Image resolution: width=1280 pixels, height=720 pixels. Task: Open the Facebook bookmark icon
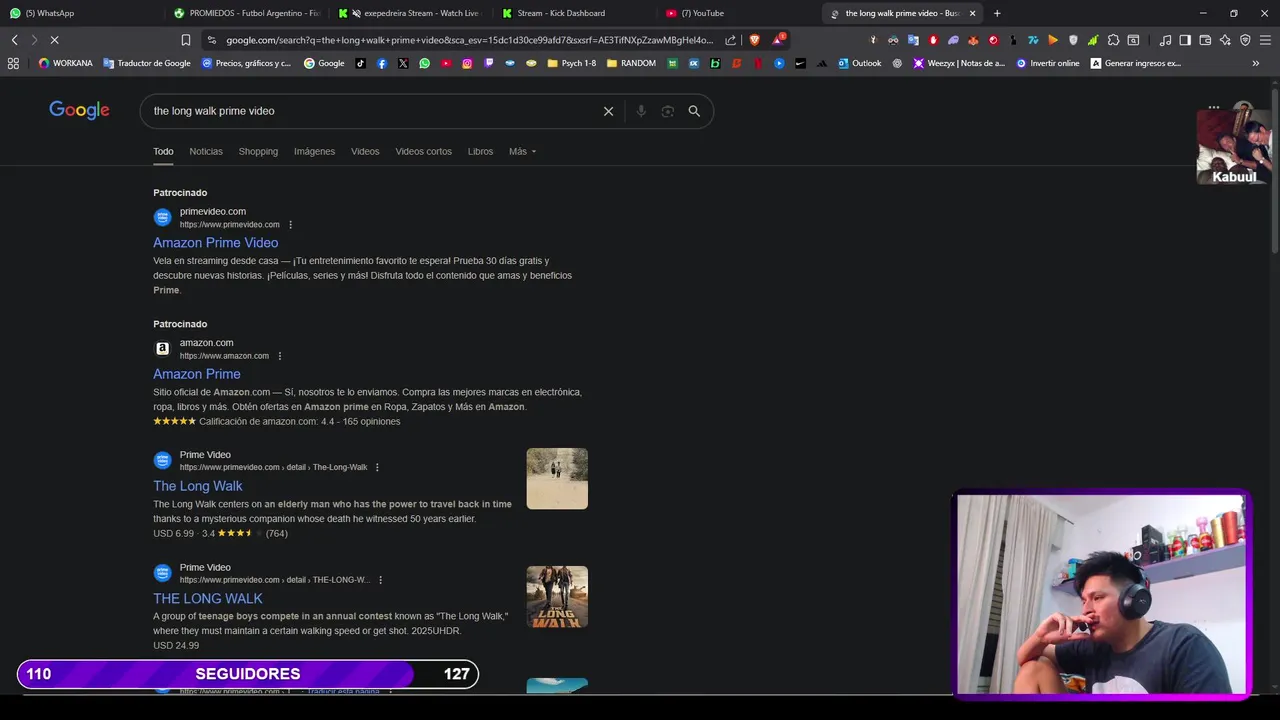(x=382, y=63)
